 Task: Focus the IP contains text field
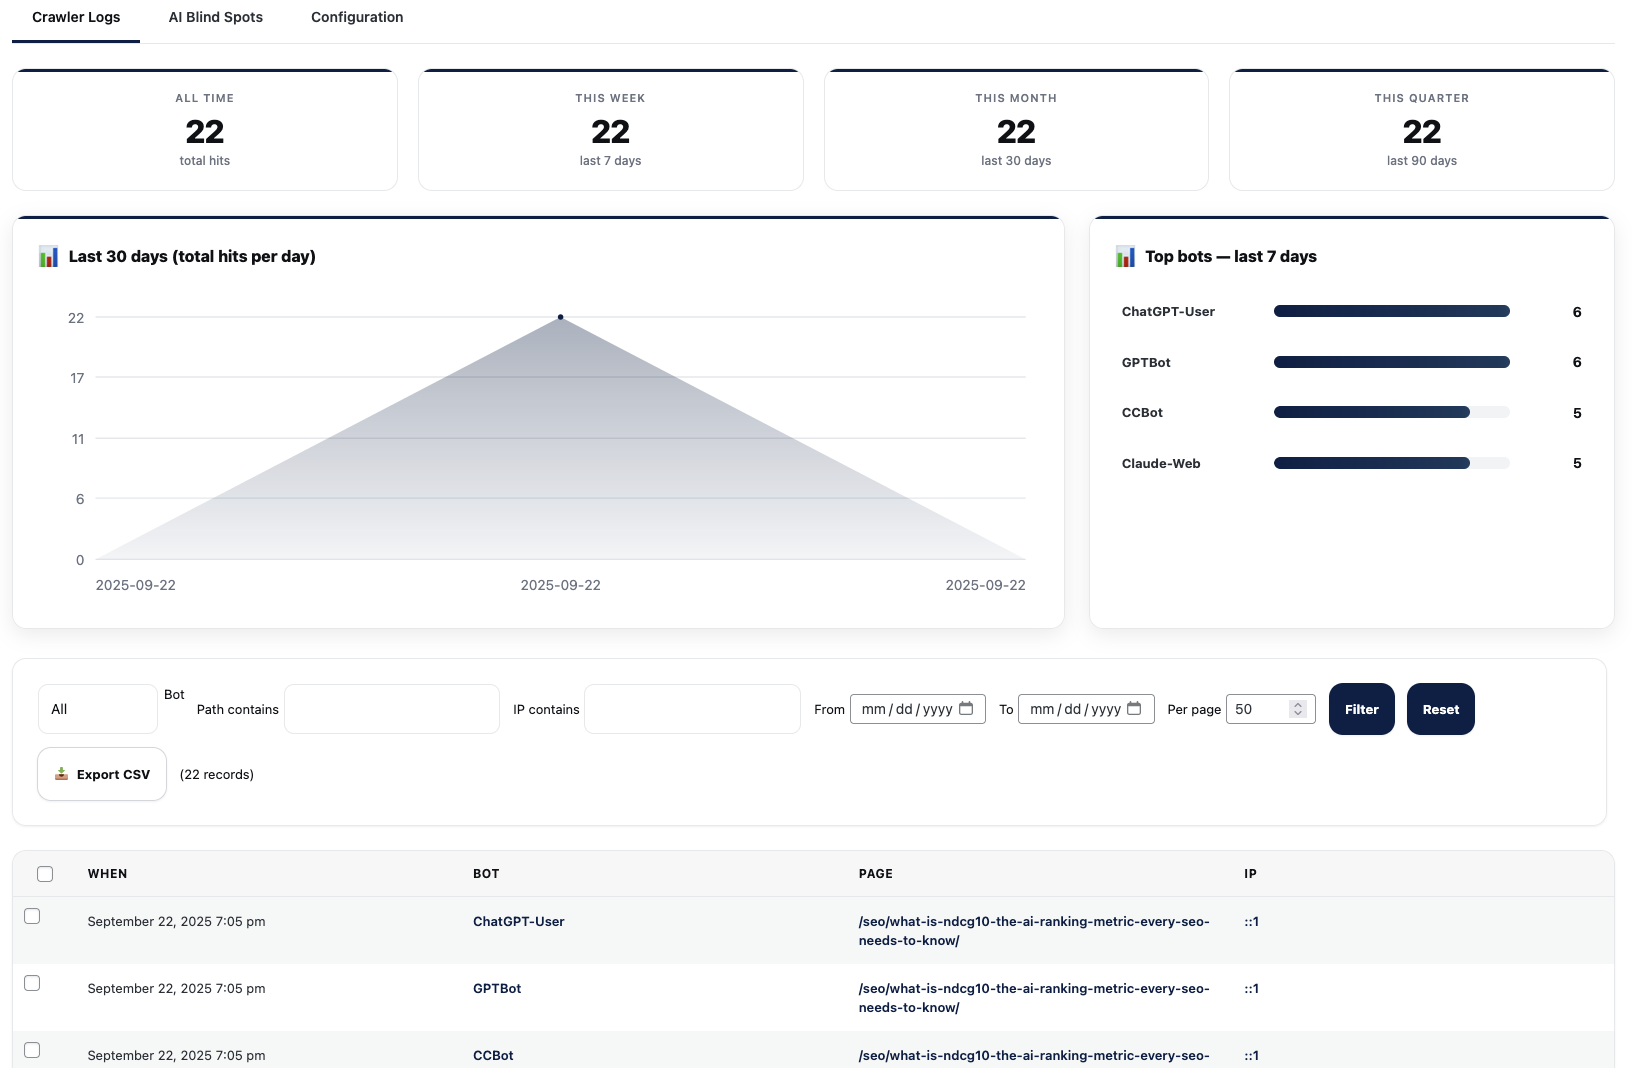click(x=692, y=709)
